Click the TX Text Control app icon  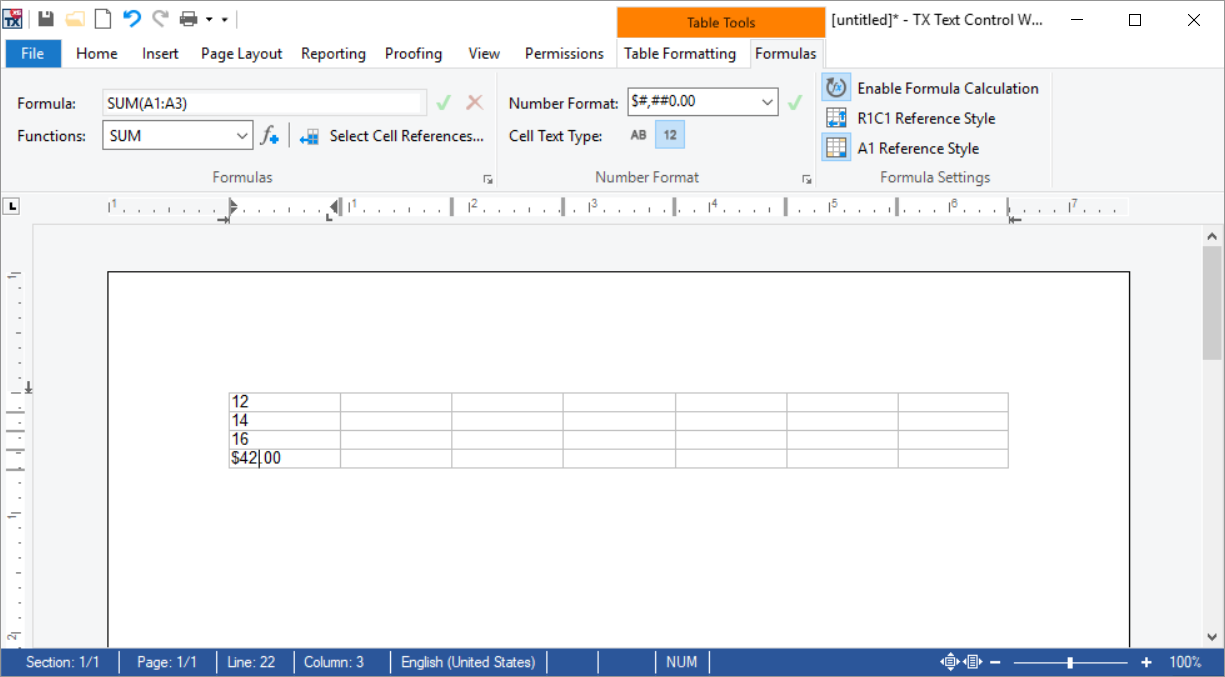click(13, 18)
